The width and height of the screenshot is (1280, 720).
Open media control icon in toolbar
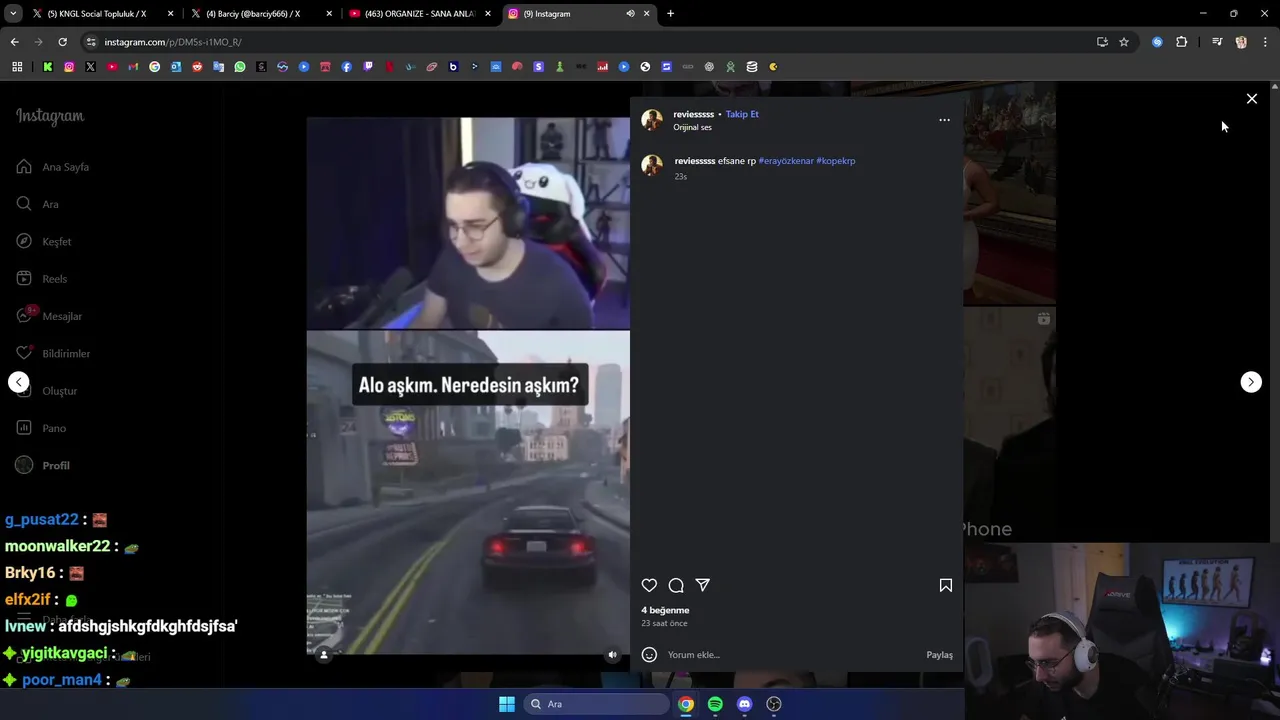click(x=1217, y=42)
